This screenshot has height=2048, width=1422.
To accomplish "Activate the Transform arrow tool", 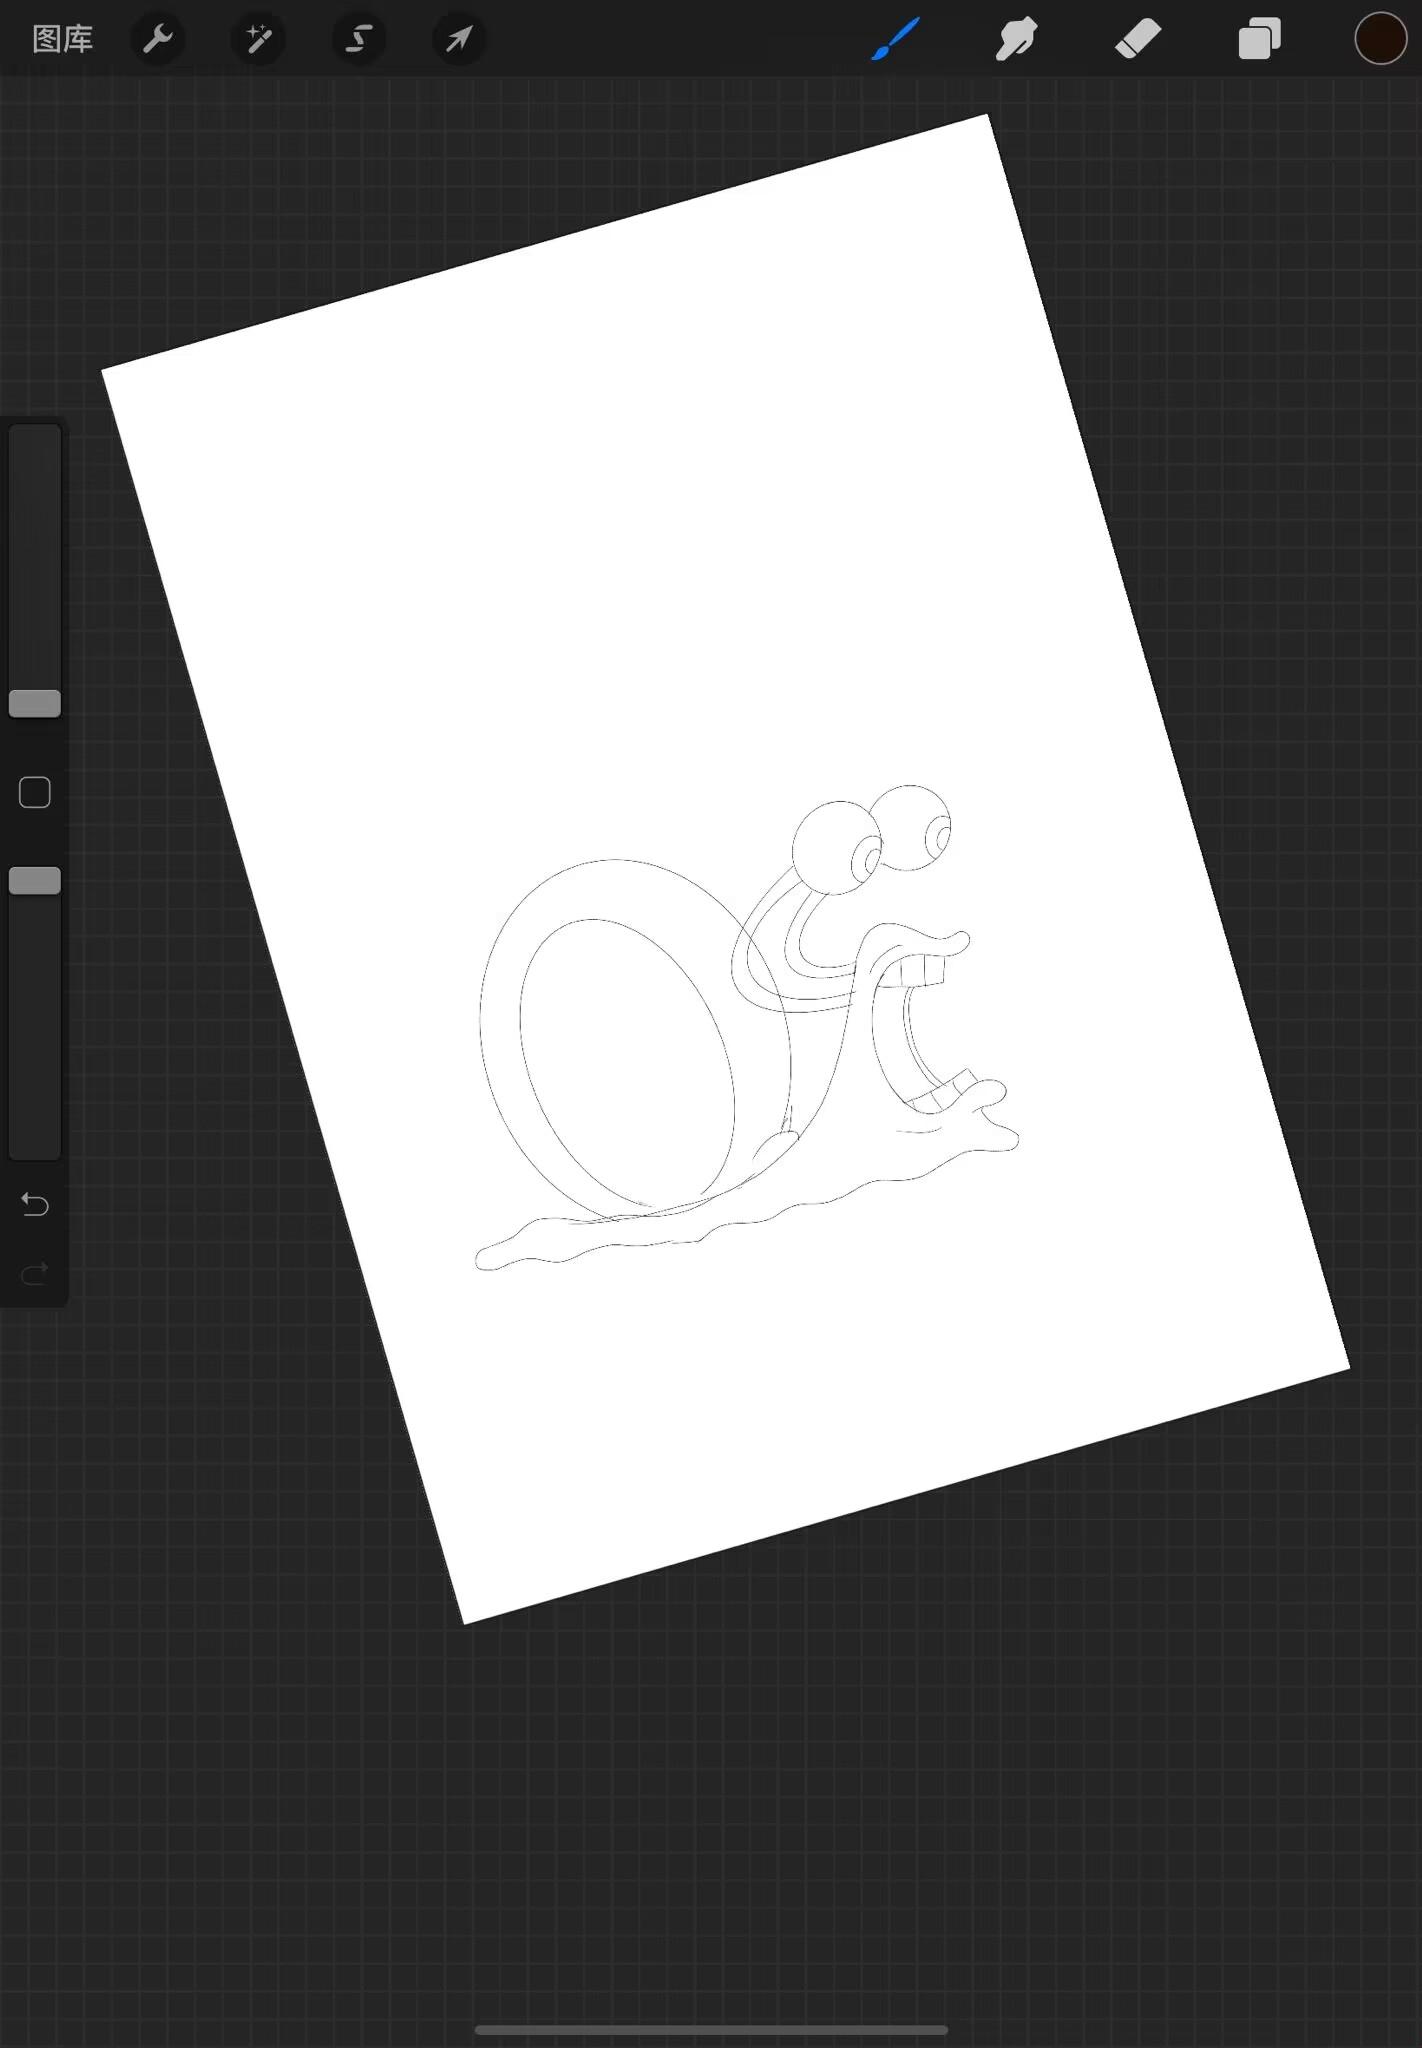I will [459, 39].
